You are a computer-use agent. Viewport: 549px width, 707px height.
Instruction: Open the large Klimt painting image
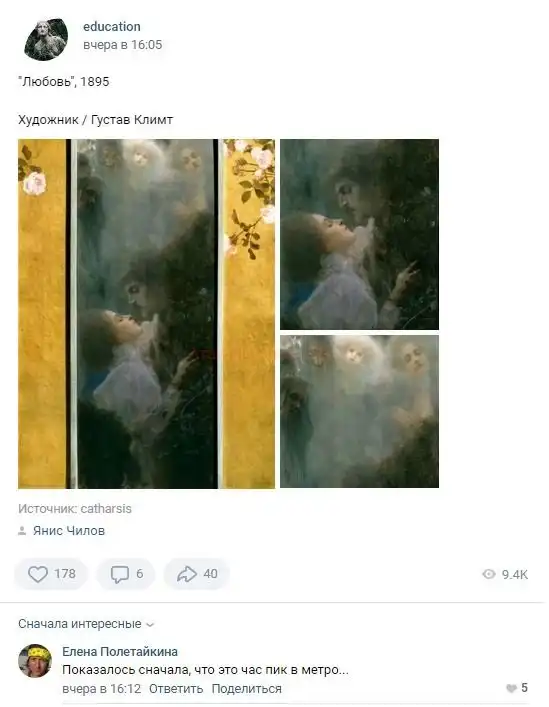point(146,314)
